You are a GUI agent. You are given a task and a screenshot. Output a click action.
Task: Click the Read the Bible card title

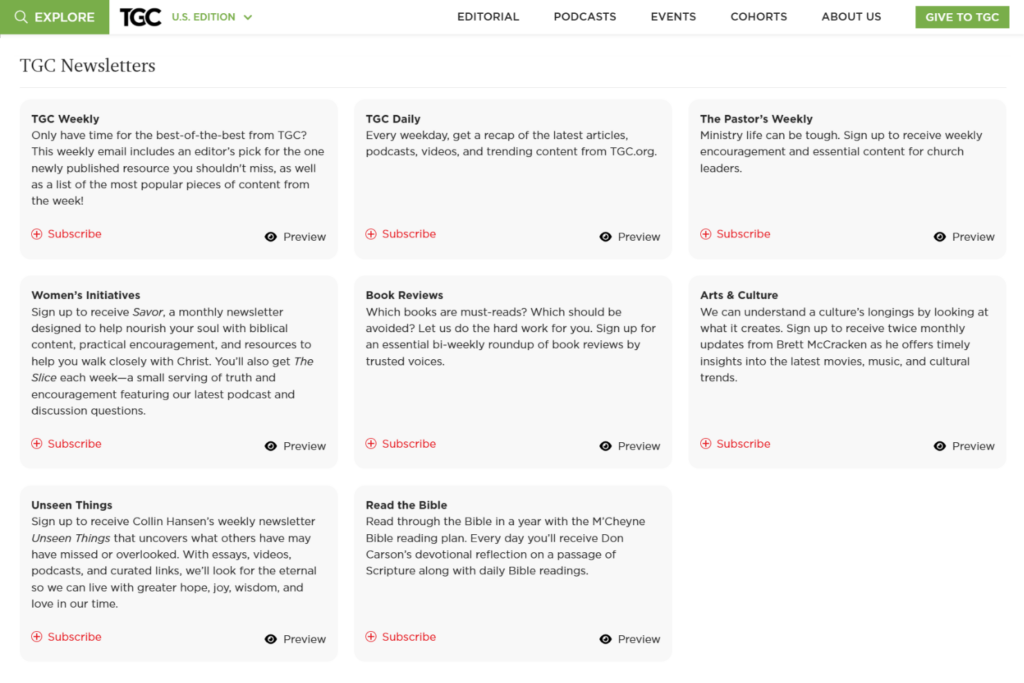pyautogui.click(x=406, y=505)
